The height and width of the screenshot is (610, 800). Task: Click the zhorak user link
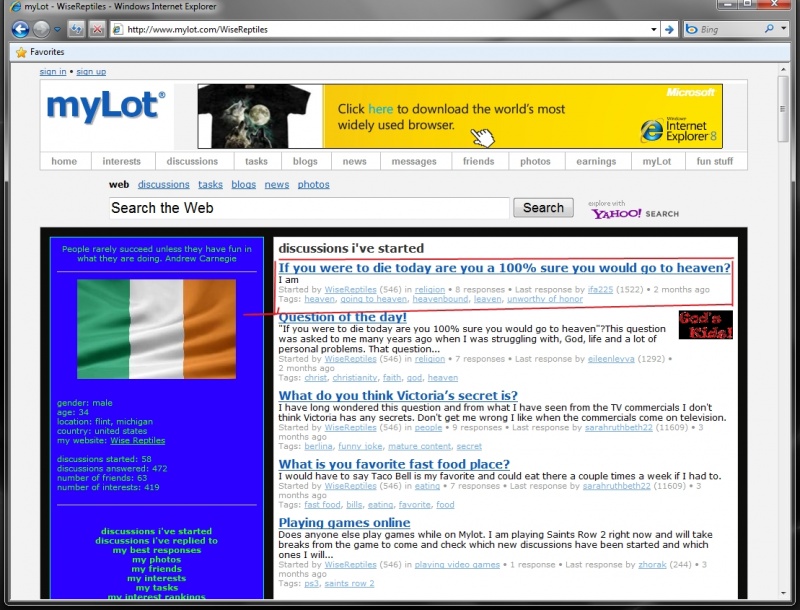click(652, 565)
